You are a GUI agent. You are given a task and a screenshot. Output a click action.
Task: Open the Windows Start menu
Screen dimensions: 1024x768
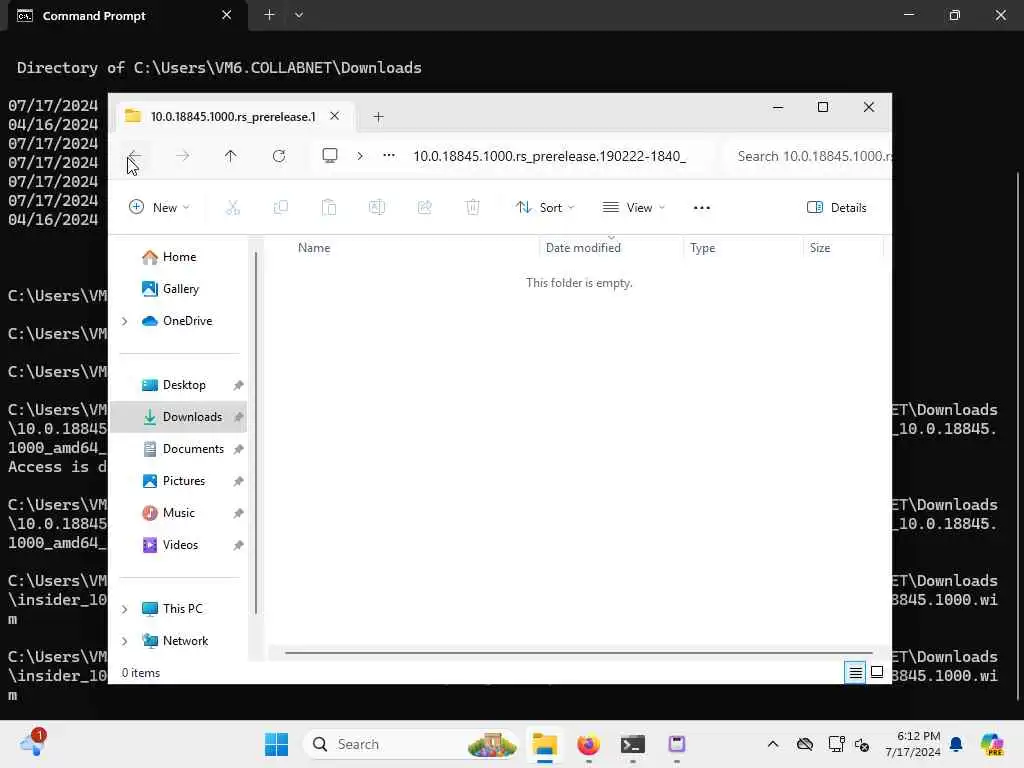pos(276,744)
